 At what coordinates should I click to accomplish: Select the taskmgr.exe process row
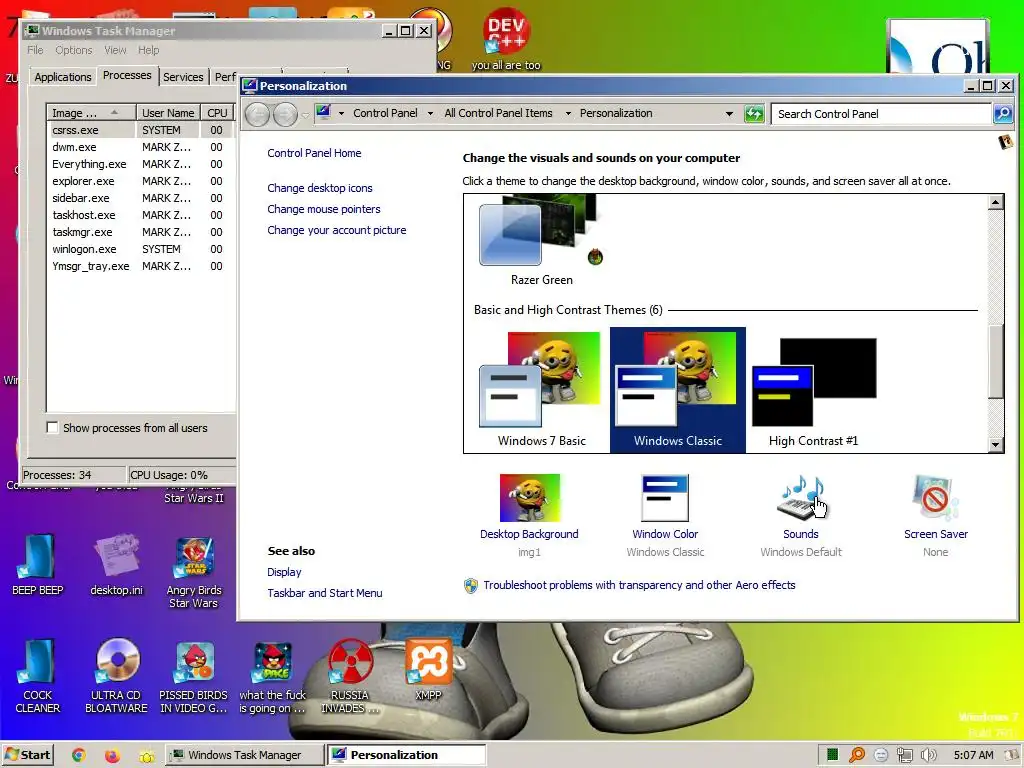[x=140, y=232]
